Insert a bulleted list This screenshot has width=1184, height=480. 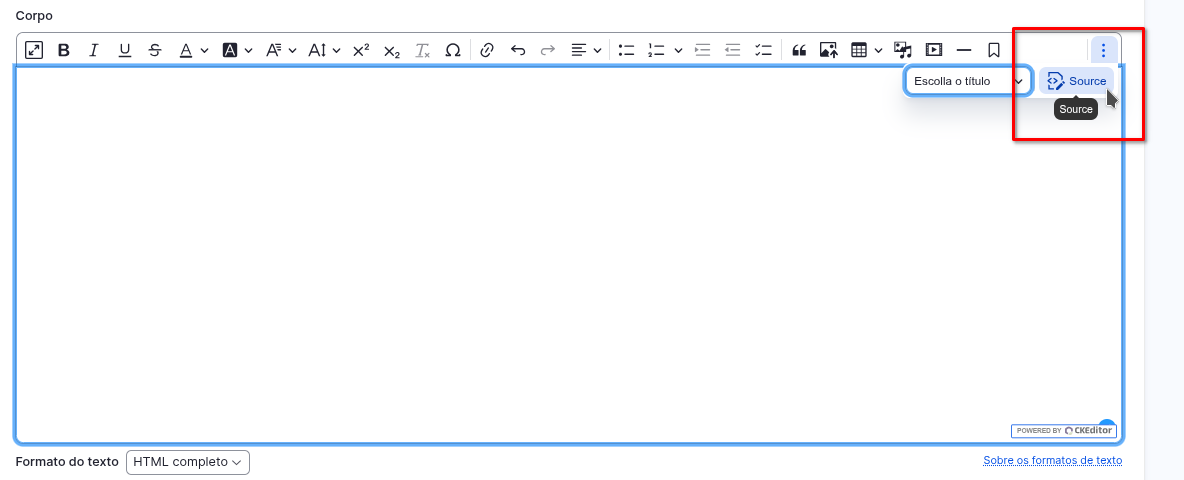click(x=626, y=50)
